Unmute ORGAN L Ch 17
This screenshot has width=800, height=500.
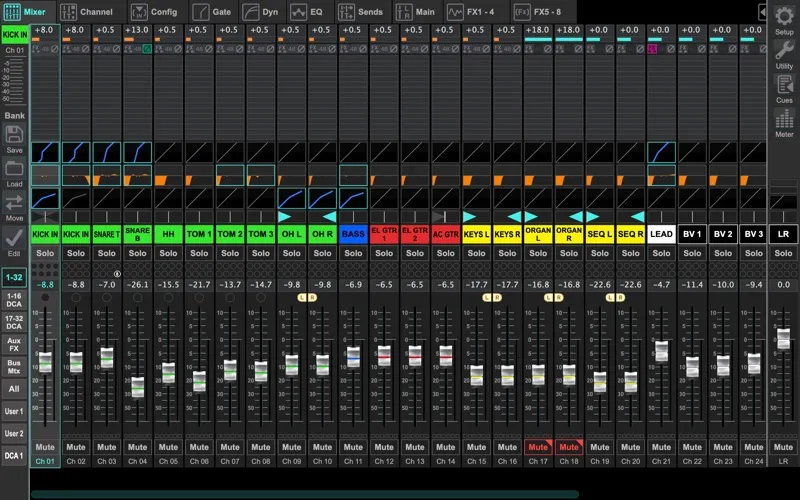(x=538, y=447)
